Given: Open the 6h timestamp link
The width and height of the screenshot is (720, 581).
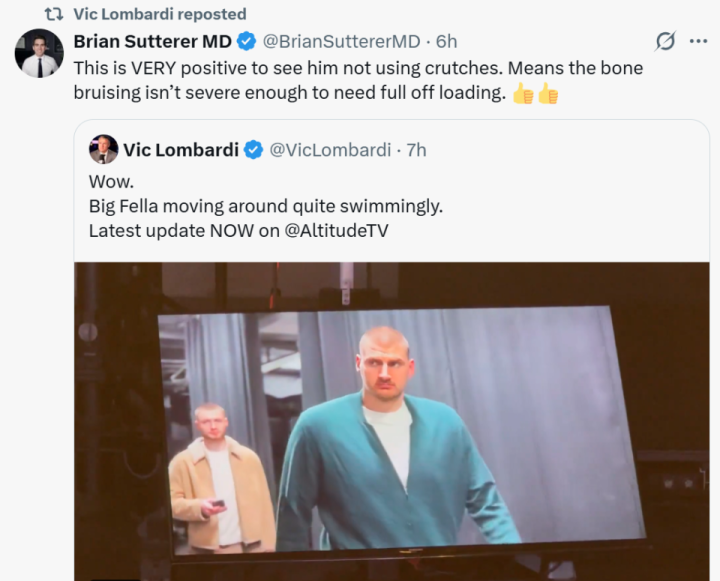Looking at the screenshot, I should [446, 41].
